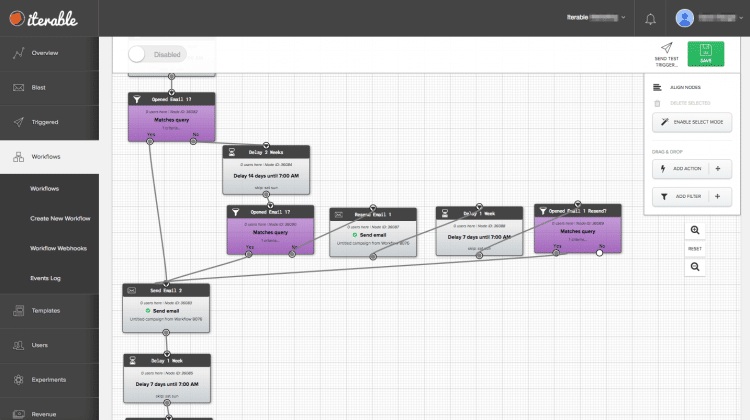Viewport: 750px width, 420px height.
Task: Click the envelope icon on Send Email 2 node
Action: (x=132, y=290)
